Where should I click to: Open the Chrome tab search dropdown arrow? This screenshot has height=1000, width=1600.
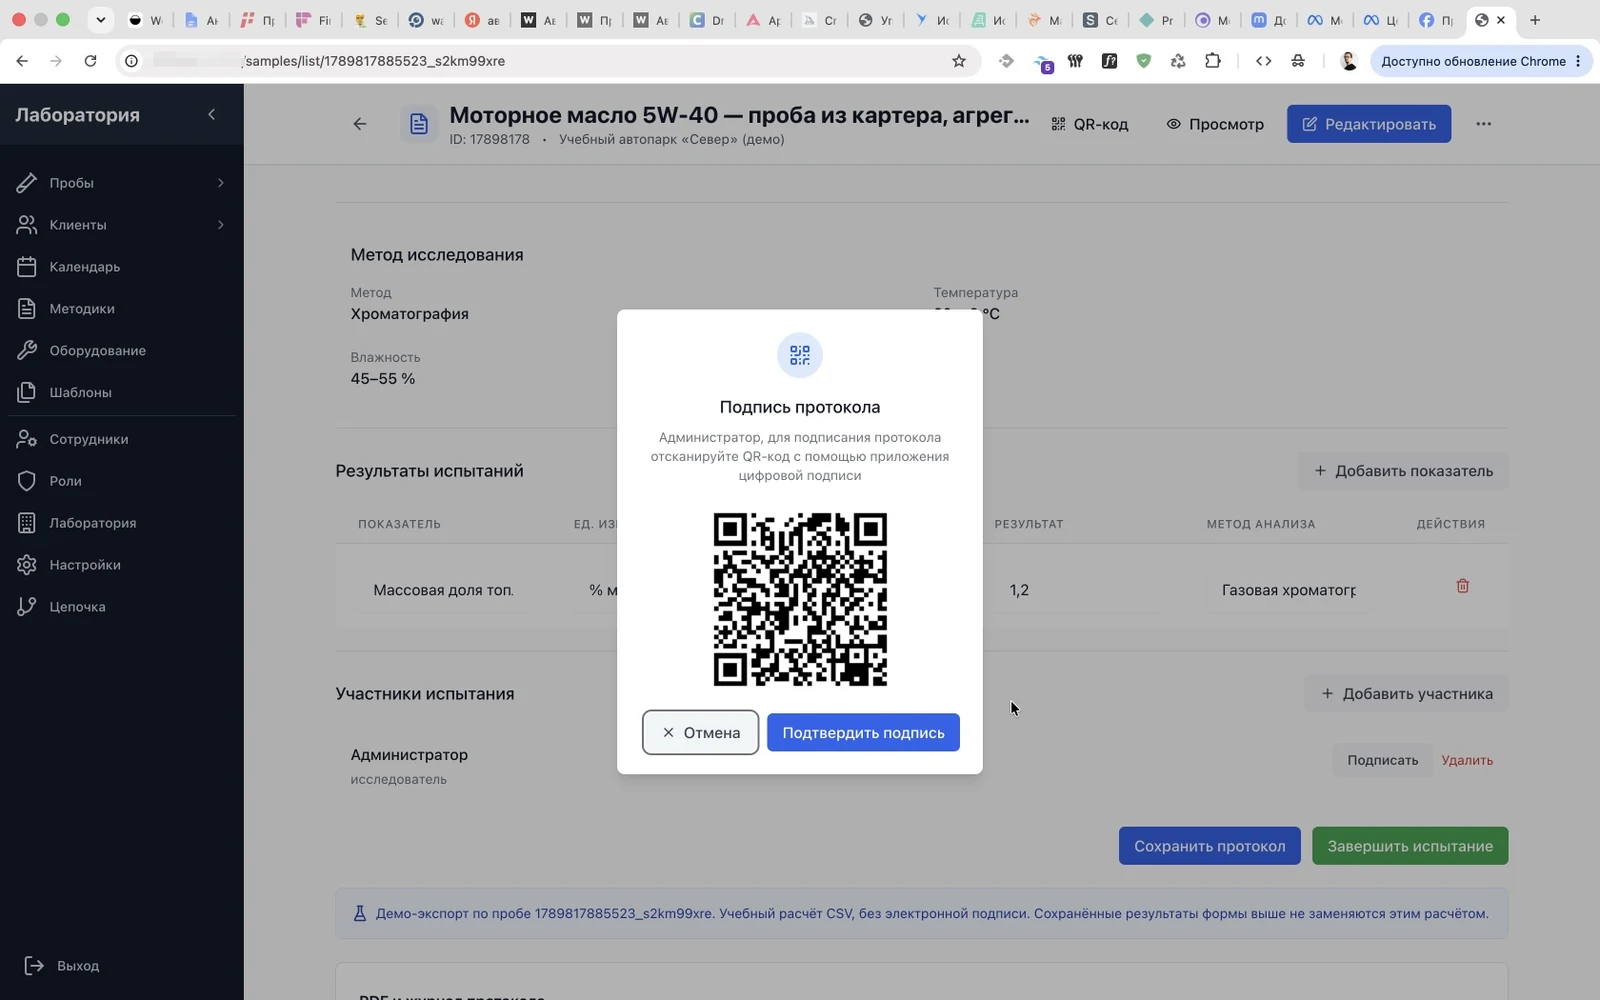point(100,20)
